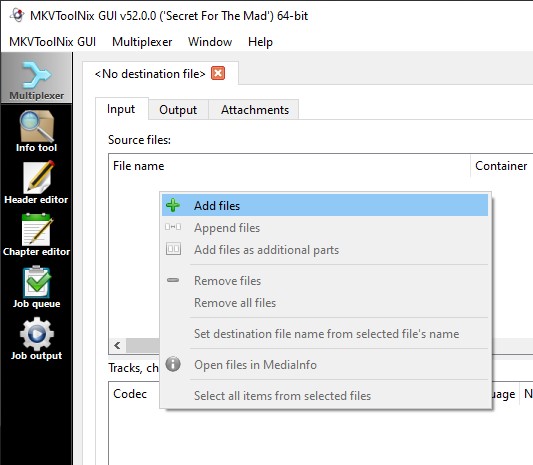Open the Chapter editor
Screen dimensions: 533x465
(x=36, y=235)
